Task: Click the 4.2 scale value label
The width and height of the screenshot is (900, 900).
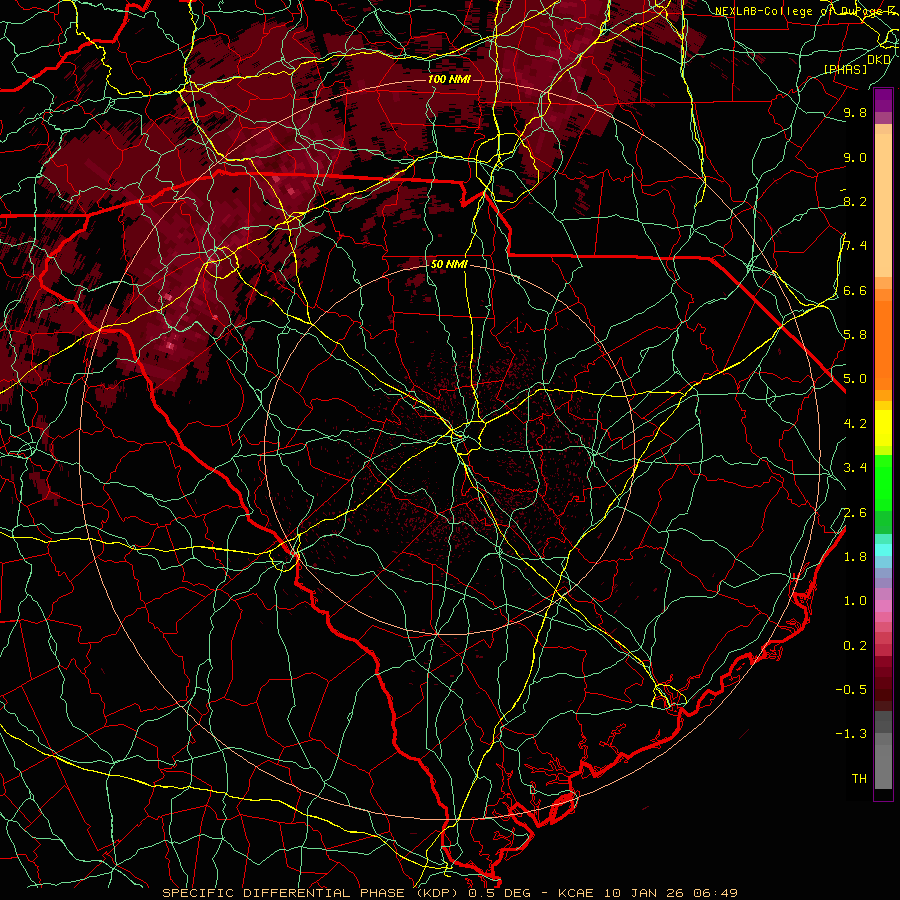Action: [855, 423]
